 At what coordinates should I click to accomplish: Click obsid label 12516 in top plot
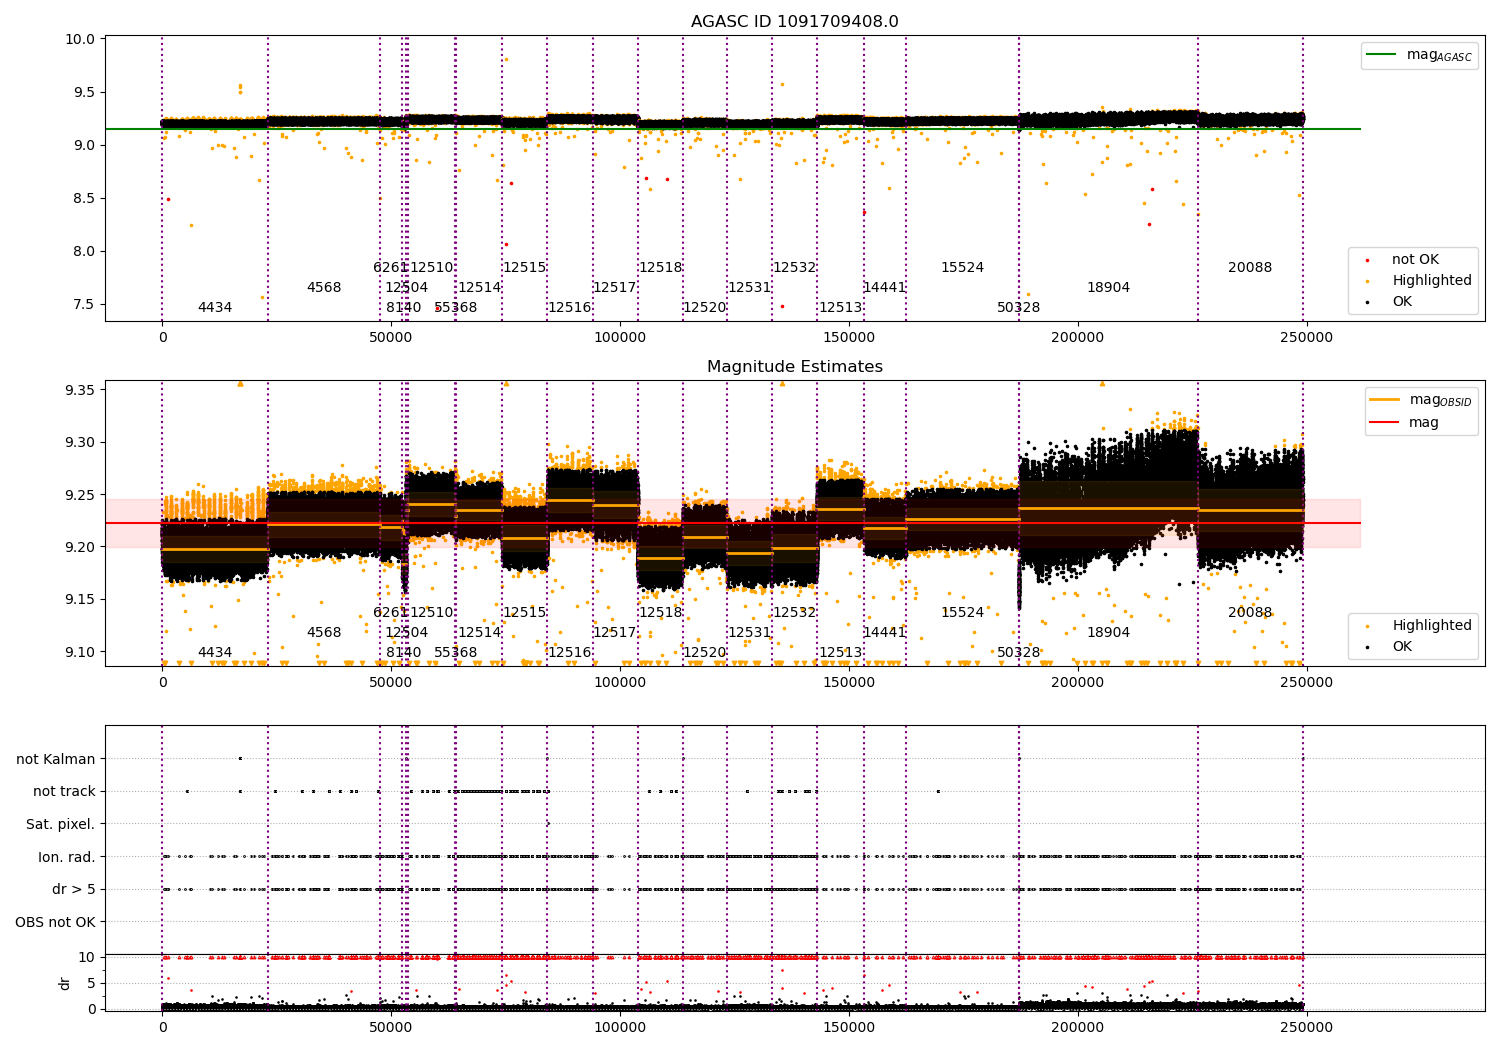coord(569,308)
